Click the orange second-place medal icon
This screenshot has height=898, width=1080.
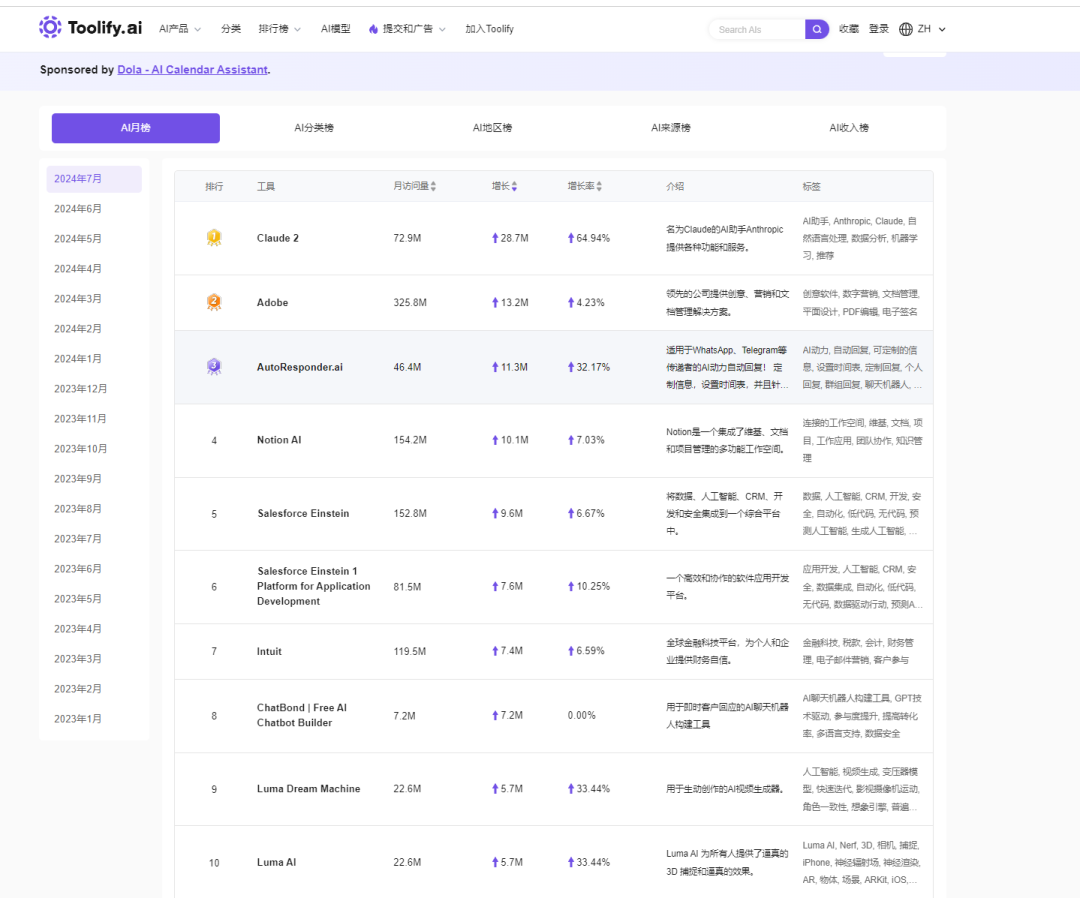tap(213, 302)
